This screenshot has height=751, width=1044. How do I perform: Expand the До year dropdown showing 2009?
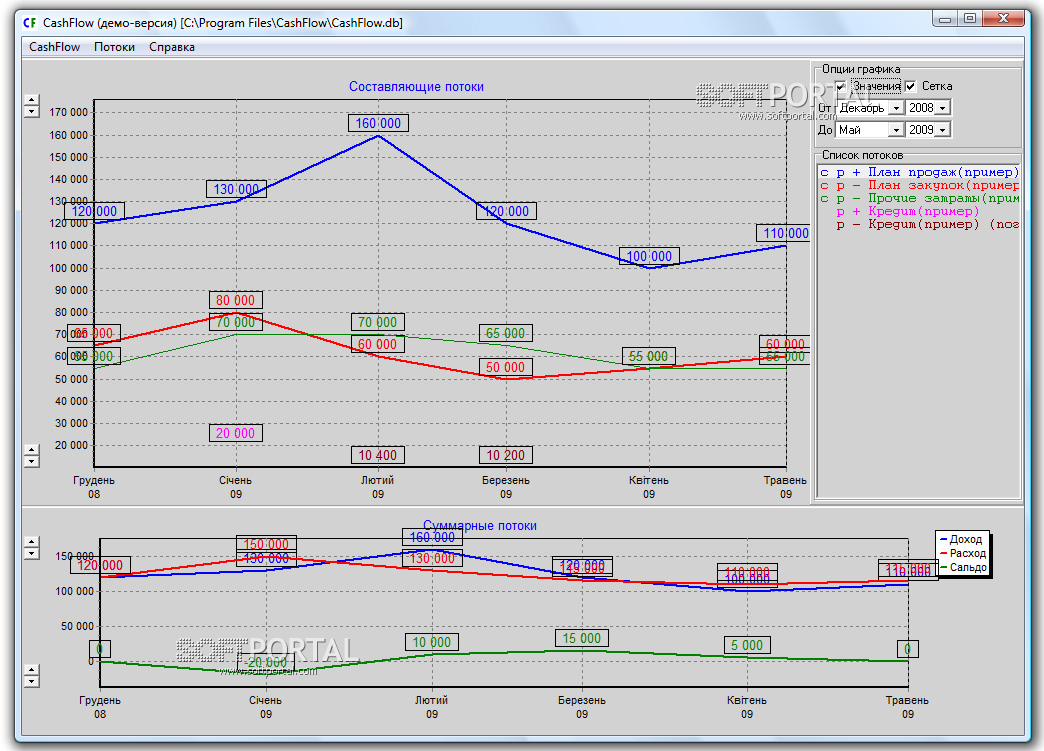pyautogui.click(x=943, y=130)
